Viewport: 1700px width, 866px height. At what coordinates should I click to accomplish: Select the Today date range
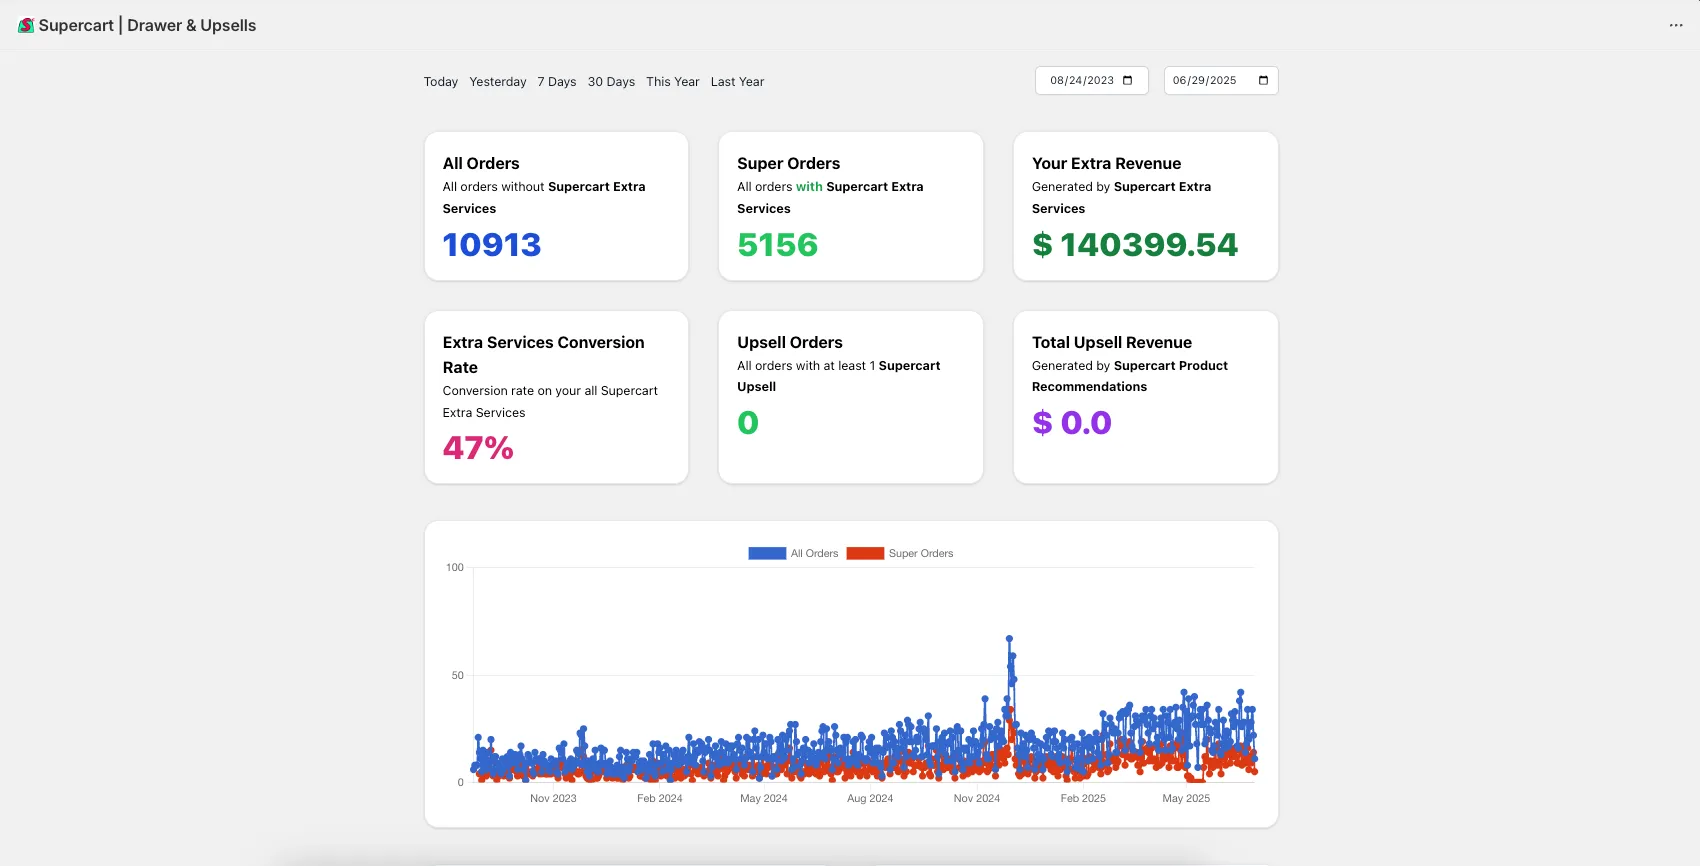pyautogui.click(x=440, y=82)
